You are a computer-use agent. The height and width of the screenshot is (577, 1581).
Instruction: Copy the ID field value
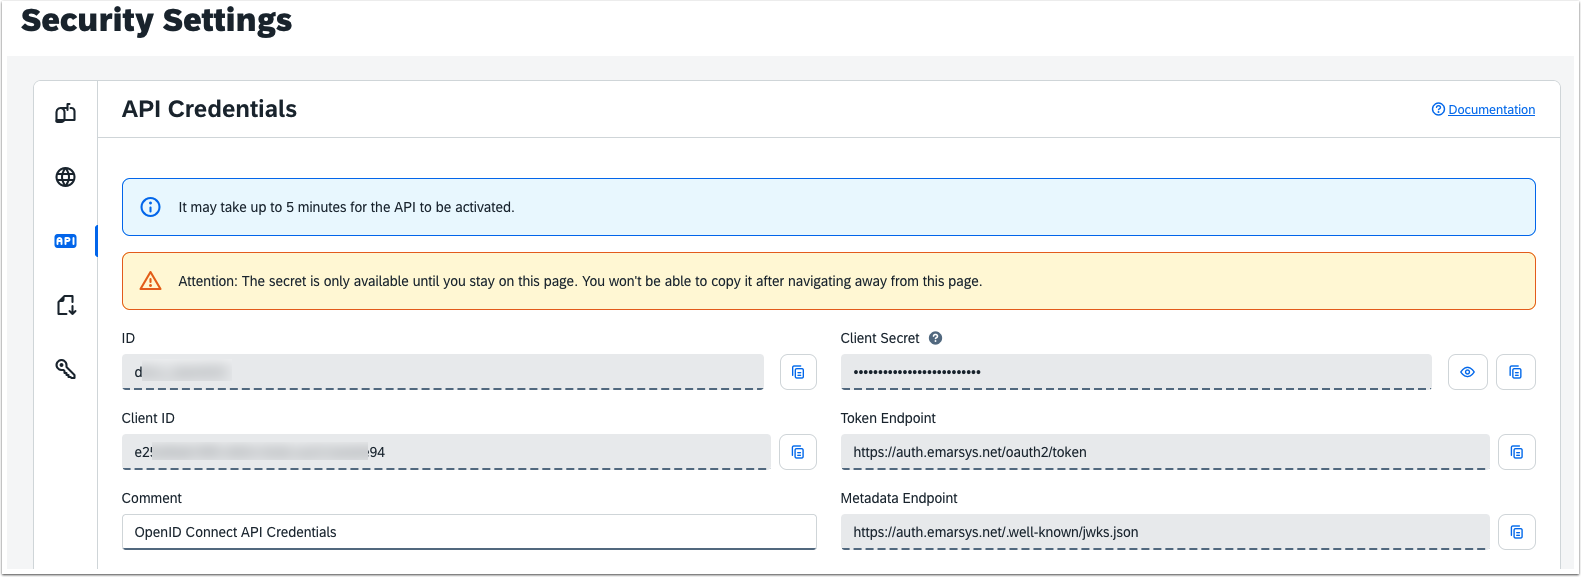pos(798,372)
